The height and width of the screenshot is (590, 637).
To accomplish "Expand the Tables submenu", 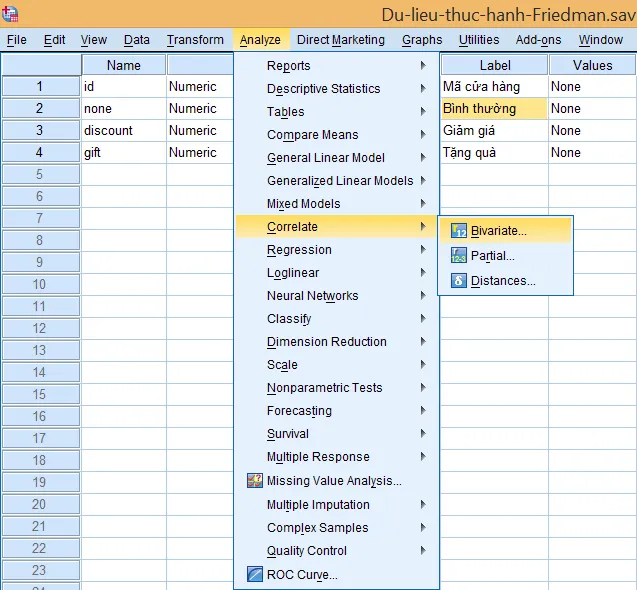I will [337, 111].
